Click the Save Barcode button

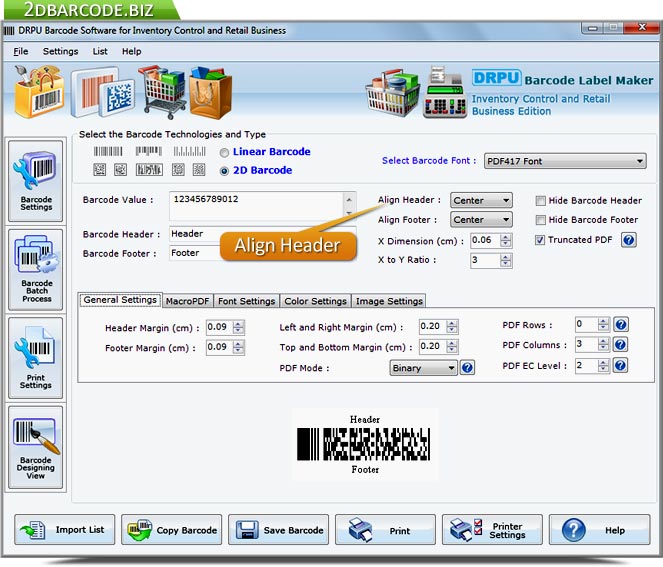(x=278, y=530)
